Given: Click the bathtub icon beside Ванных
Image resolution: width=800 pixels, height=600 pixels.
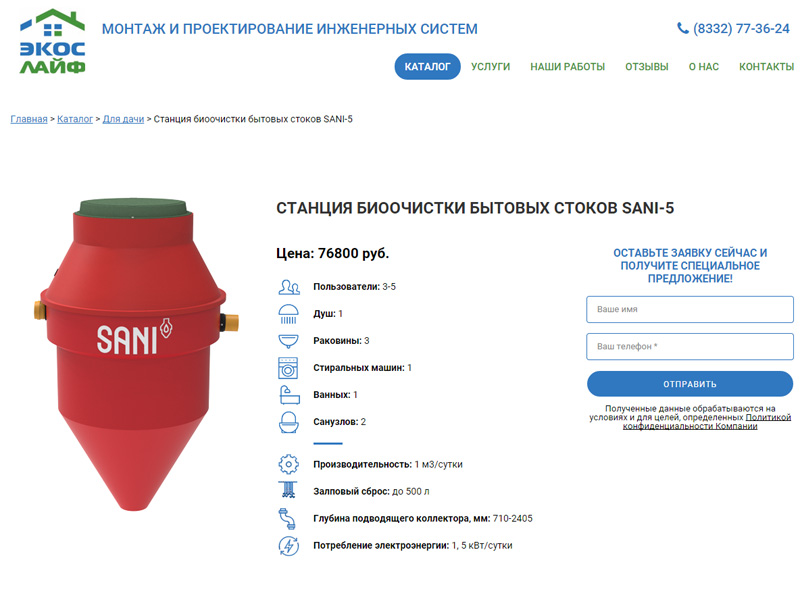Looking at the screenshot, I should (x=289, y=395).
